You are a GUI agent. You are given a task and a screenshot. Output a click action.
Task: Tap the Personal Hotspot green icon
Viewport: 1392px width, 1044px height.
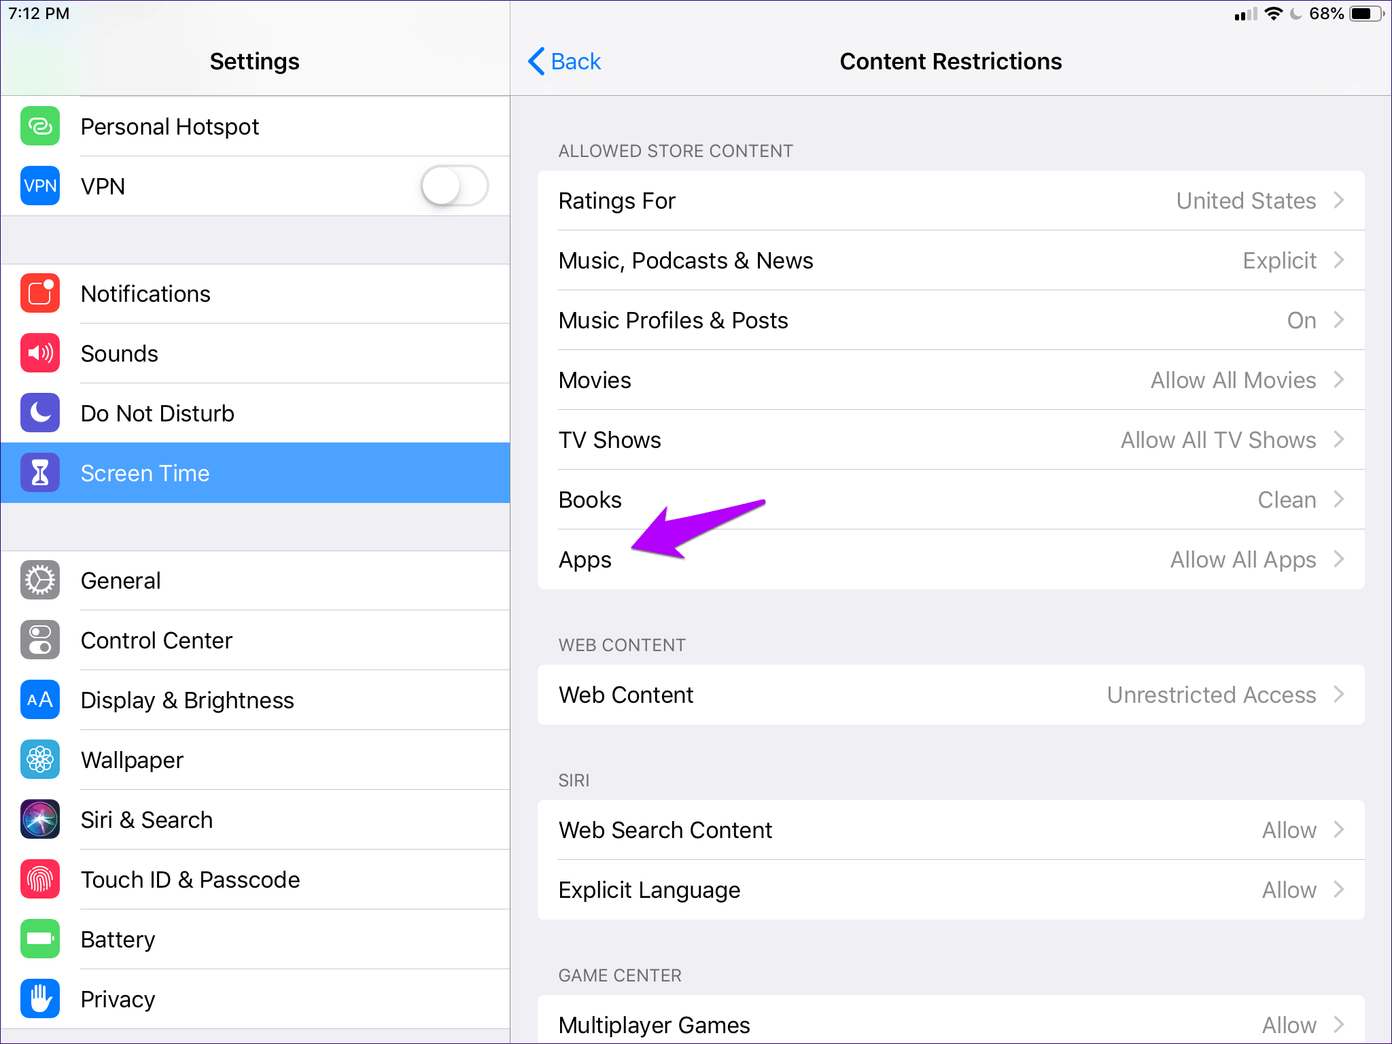tap(40, 127)
